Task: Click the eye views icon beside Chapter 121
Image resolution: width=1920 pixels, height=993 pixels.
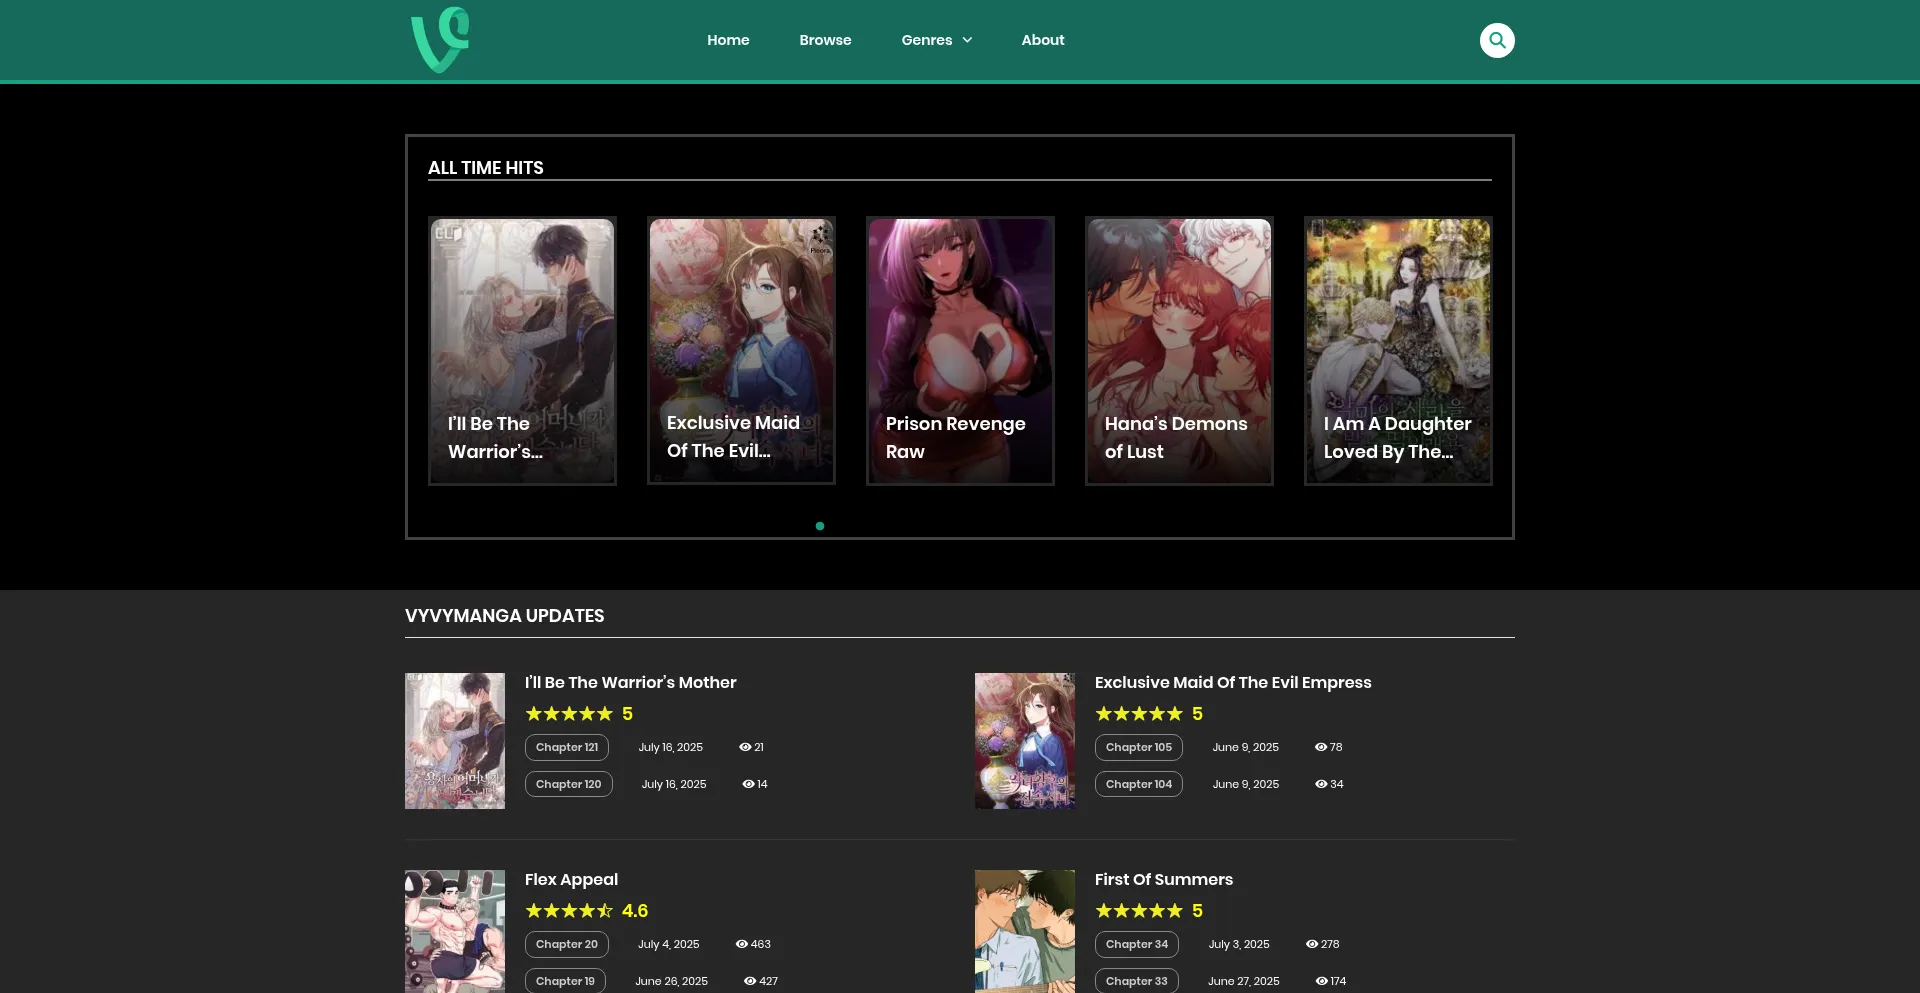Action: (x=745, y=747)
